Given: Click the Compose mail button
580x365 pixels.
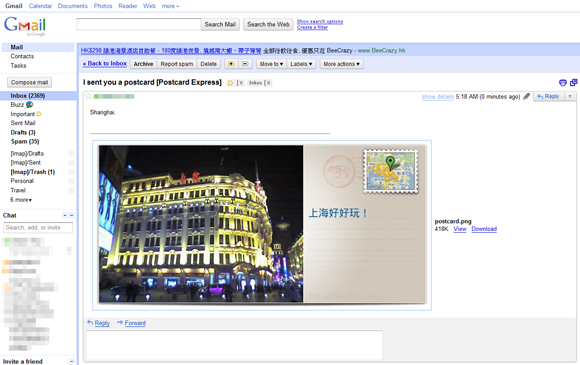Looking at the screenshot, I should click(30, 82).
